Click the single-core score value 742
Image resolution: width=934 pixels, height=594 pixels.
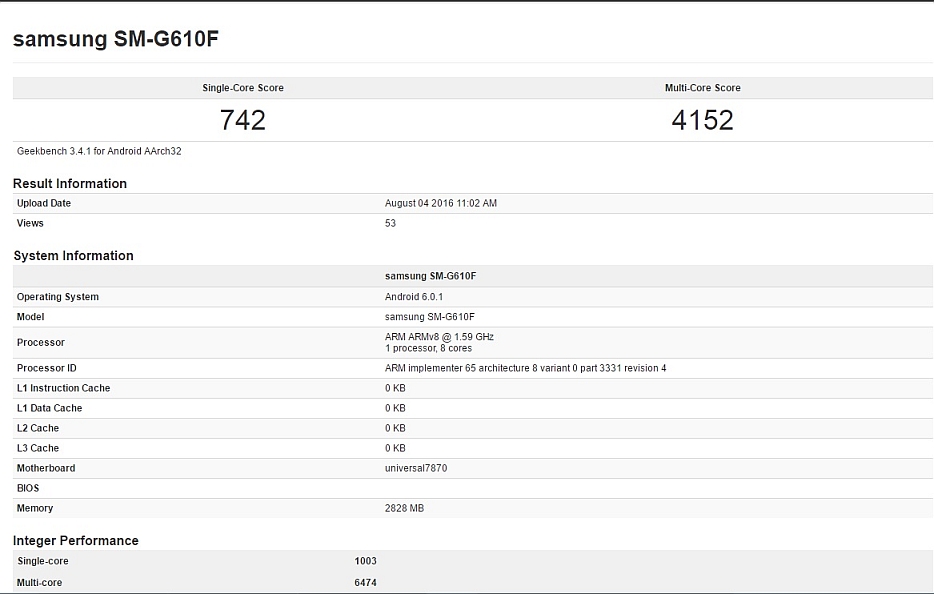pyautogui.click(x=242, y=120)
